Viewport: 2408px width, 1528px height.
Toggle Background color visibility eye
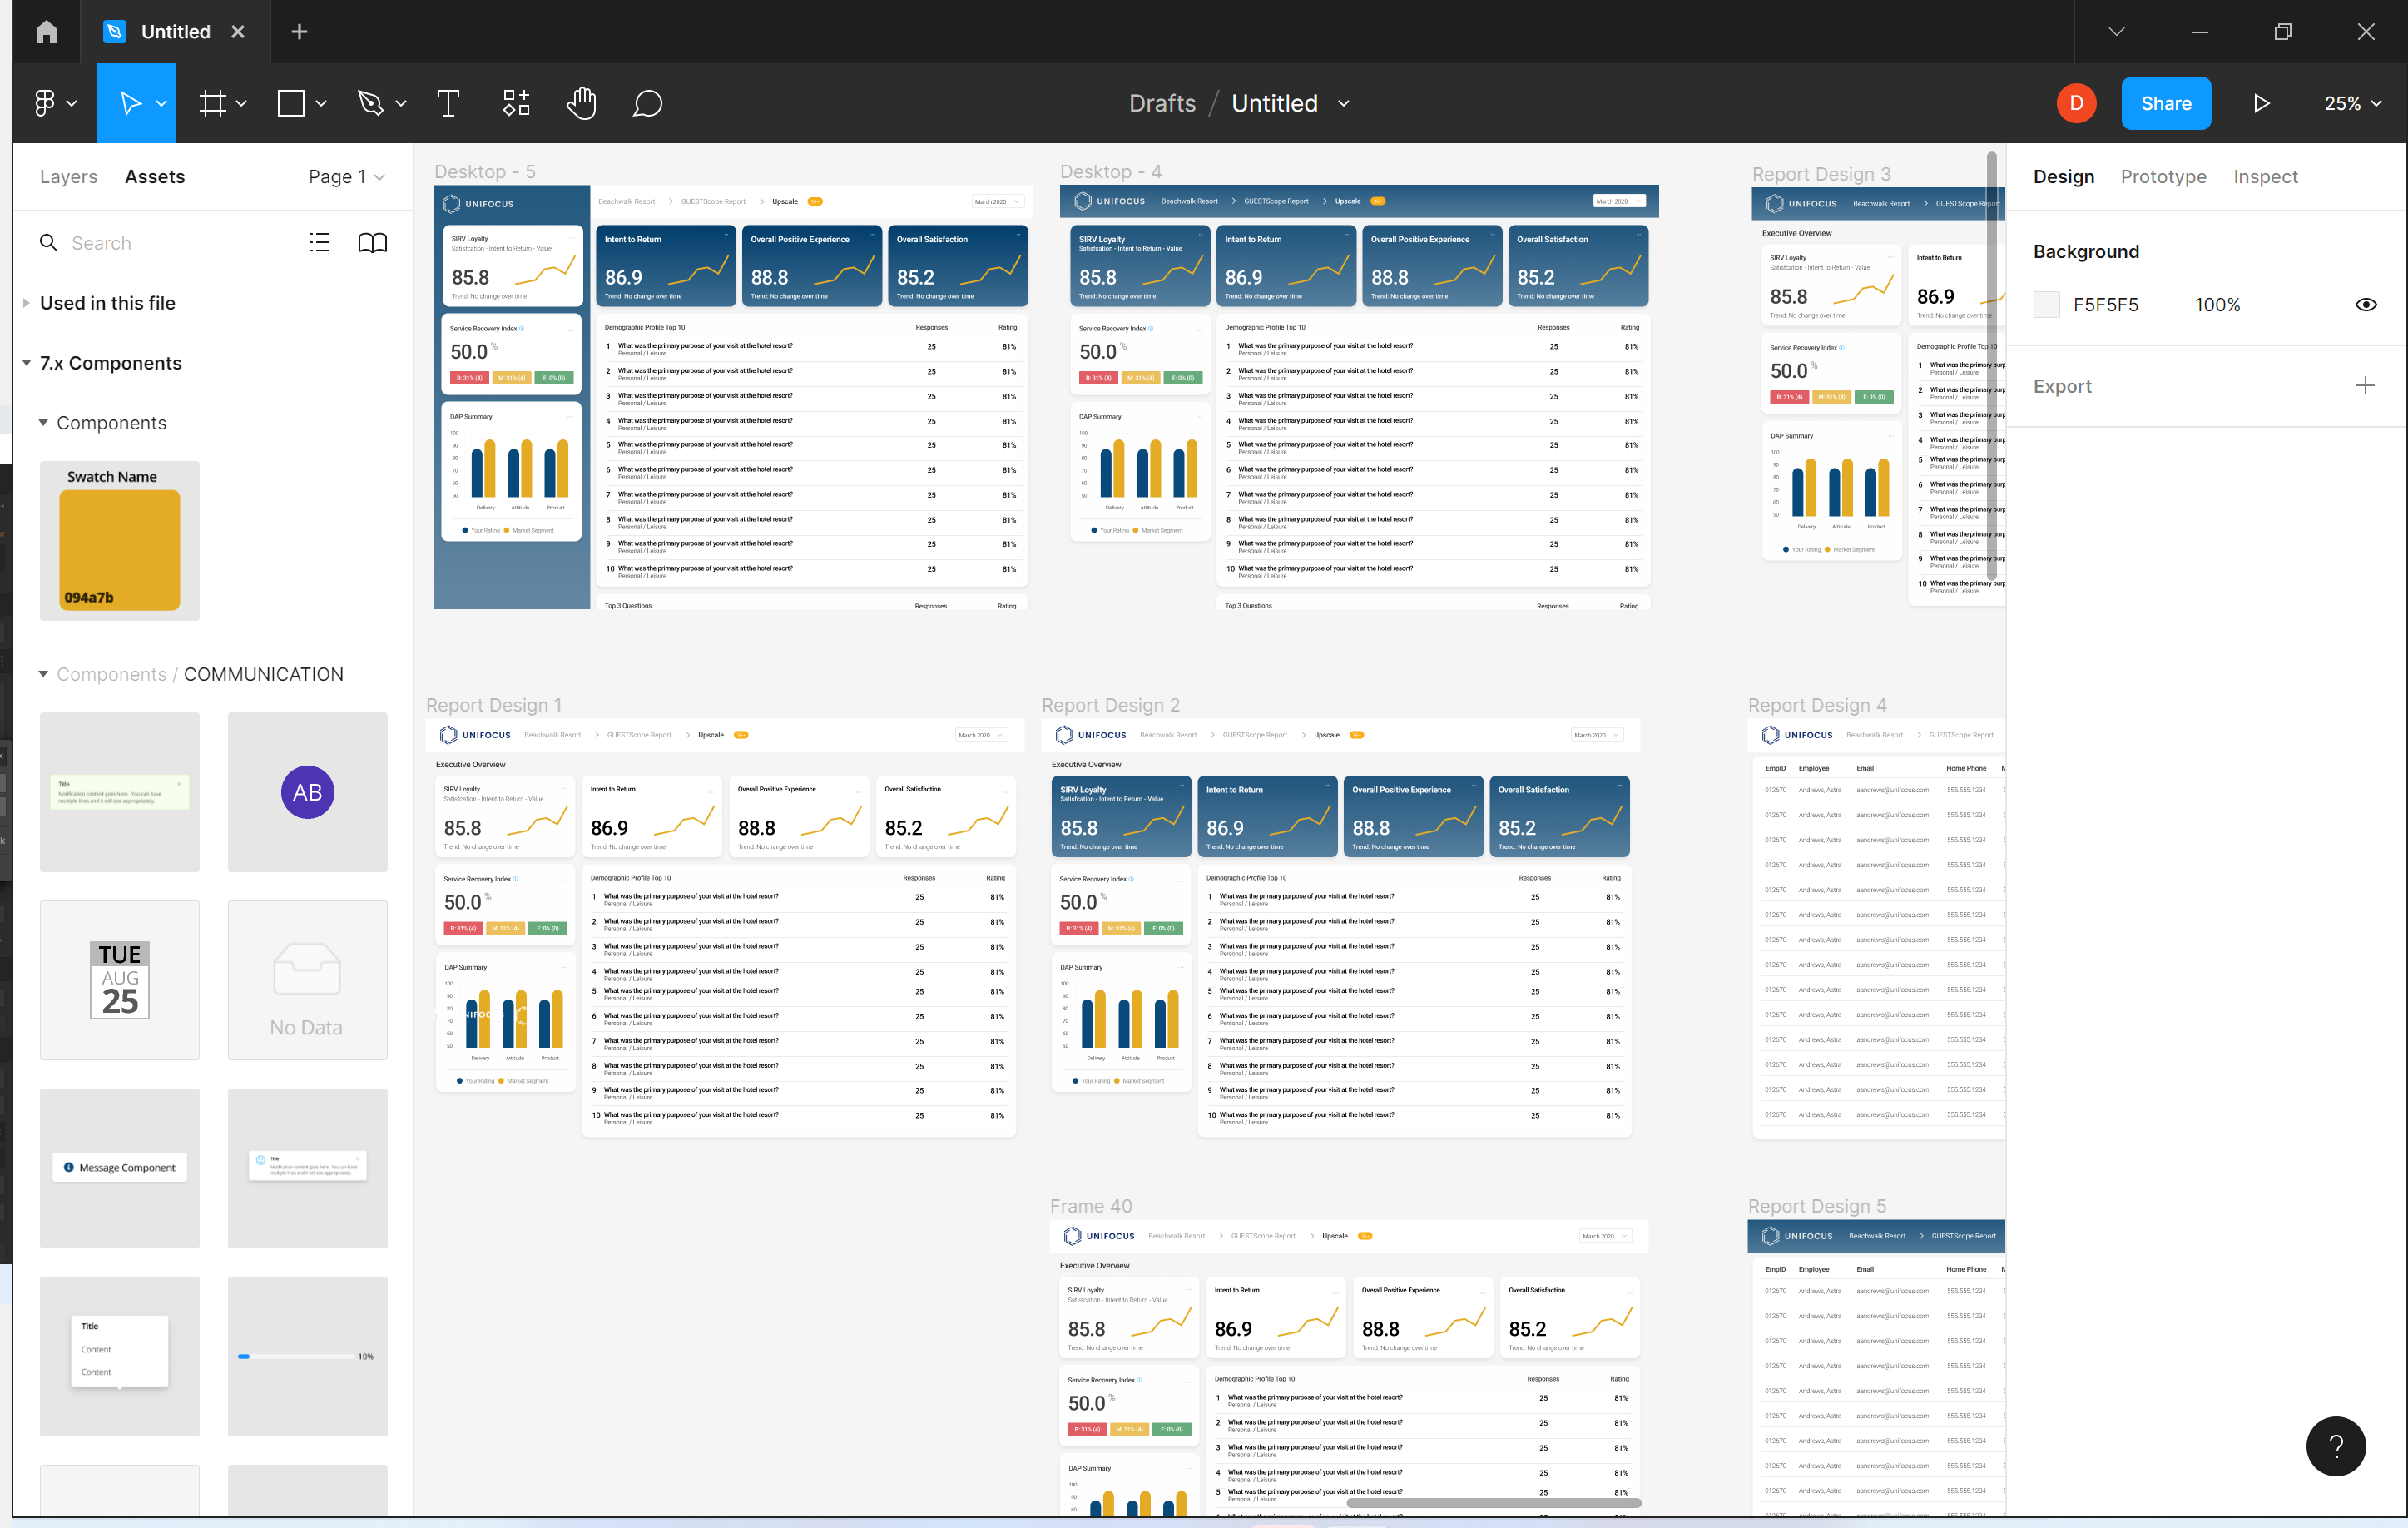(2365, 305)
